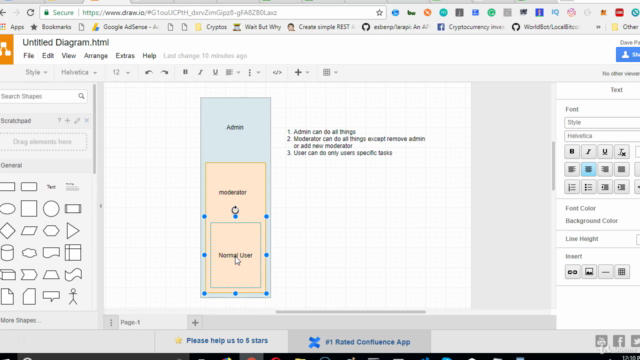Screen dimensions: 640x360
Task: Open the text alignment dropdown in toolbar
Action: tap(233, 72)
